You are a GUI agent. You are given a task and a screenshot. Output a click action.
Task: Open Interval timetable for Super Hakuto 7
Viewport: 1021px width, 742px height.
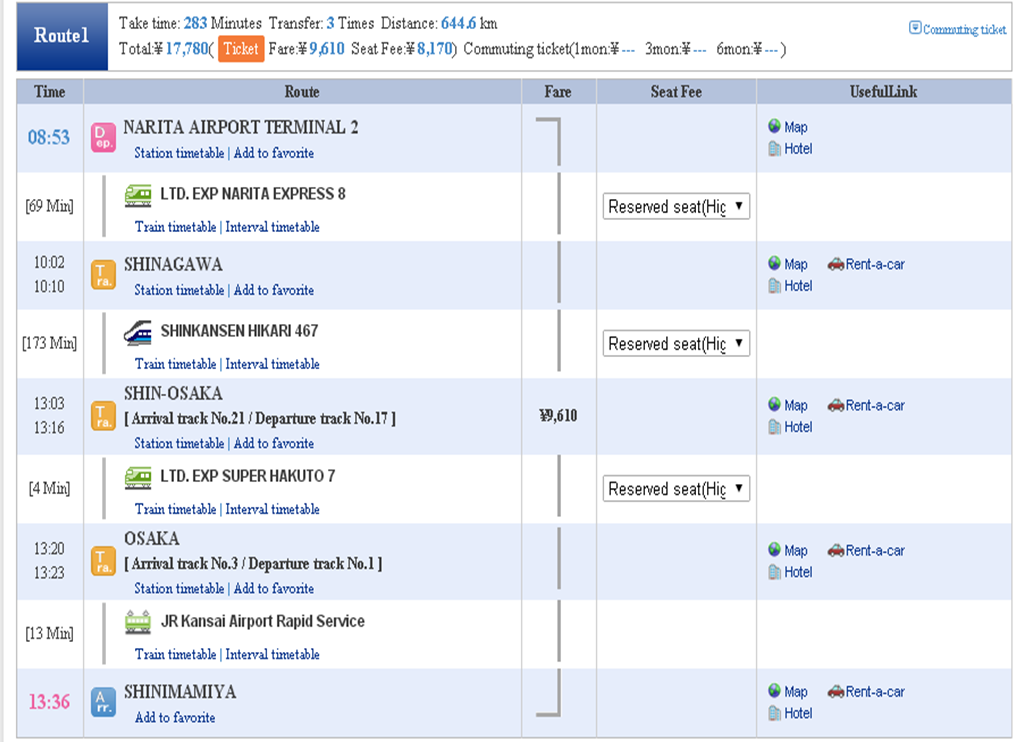[272, 510]
